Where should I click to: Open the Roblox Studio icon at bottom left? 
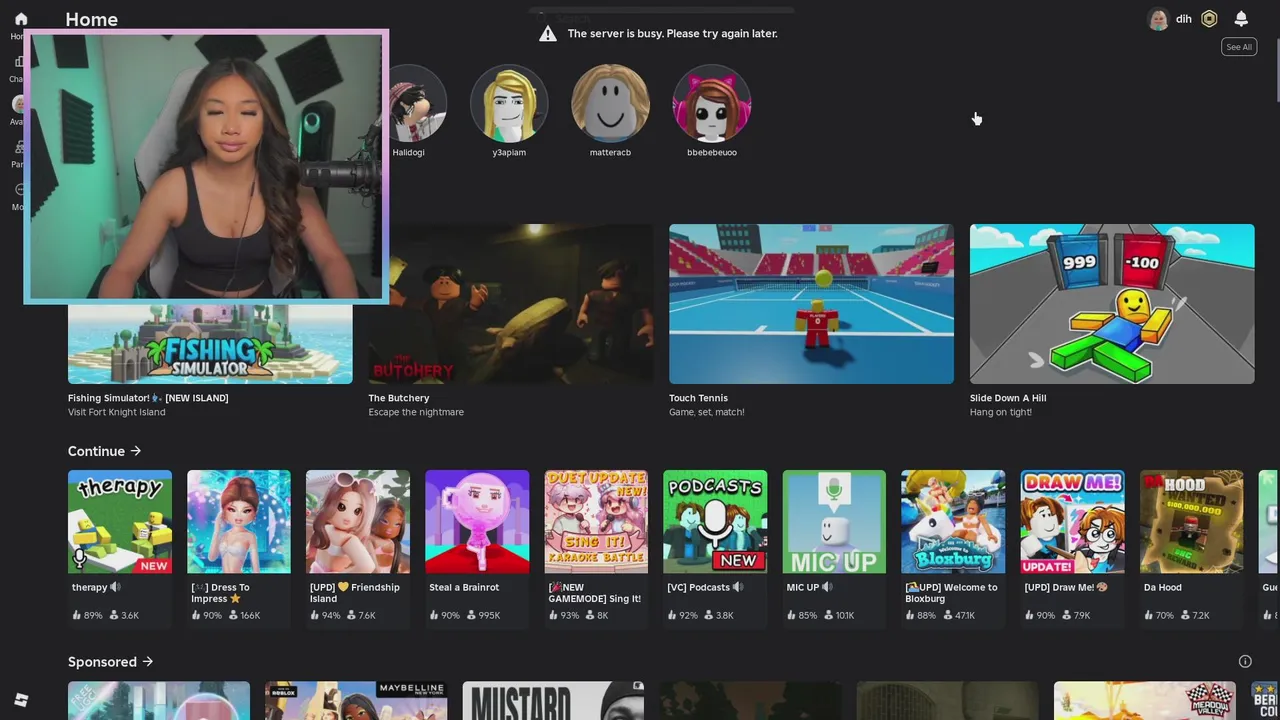[21, 700]
